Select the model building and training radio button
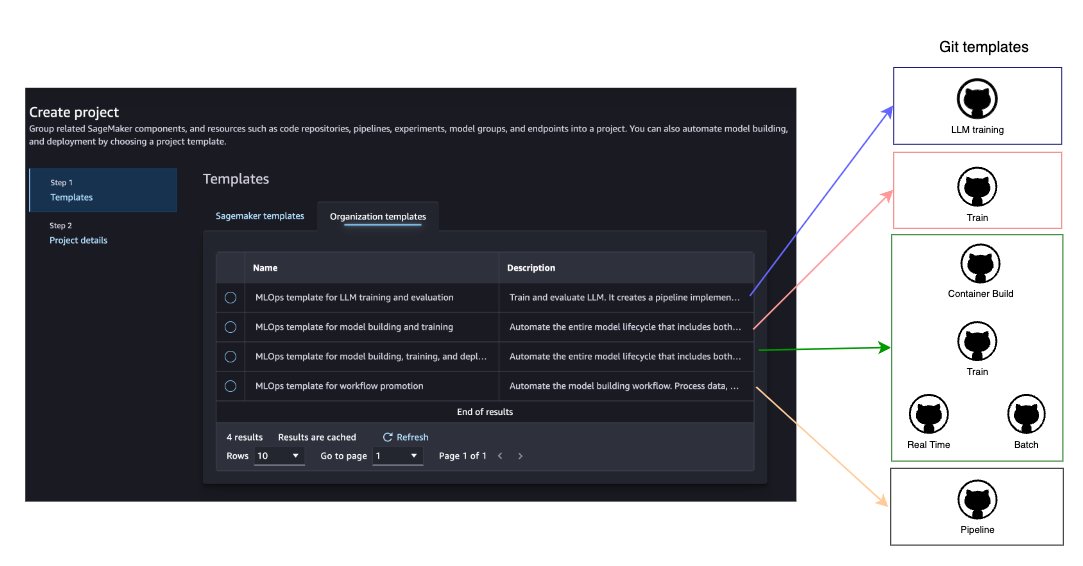The width and height of the screenshot is (1083, 566). 231,327
